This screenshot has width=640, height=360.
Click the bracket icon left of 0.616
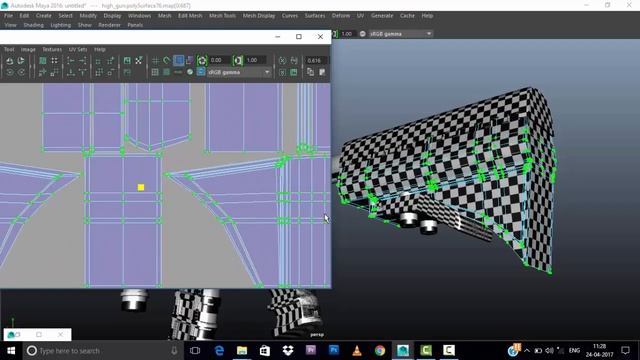[x=294, y=61]
